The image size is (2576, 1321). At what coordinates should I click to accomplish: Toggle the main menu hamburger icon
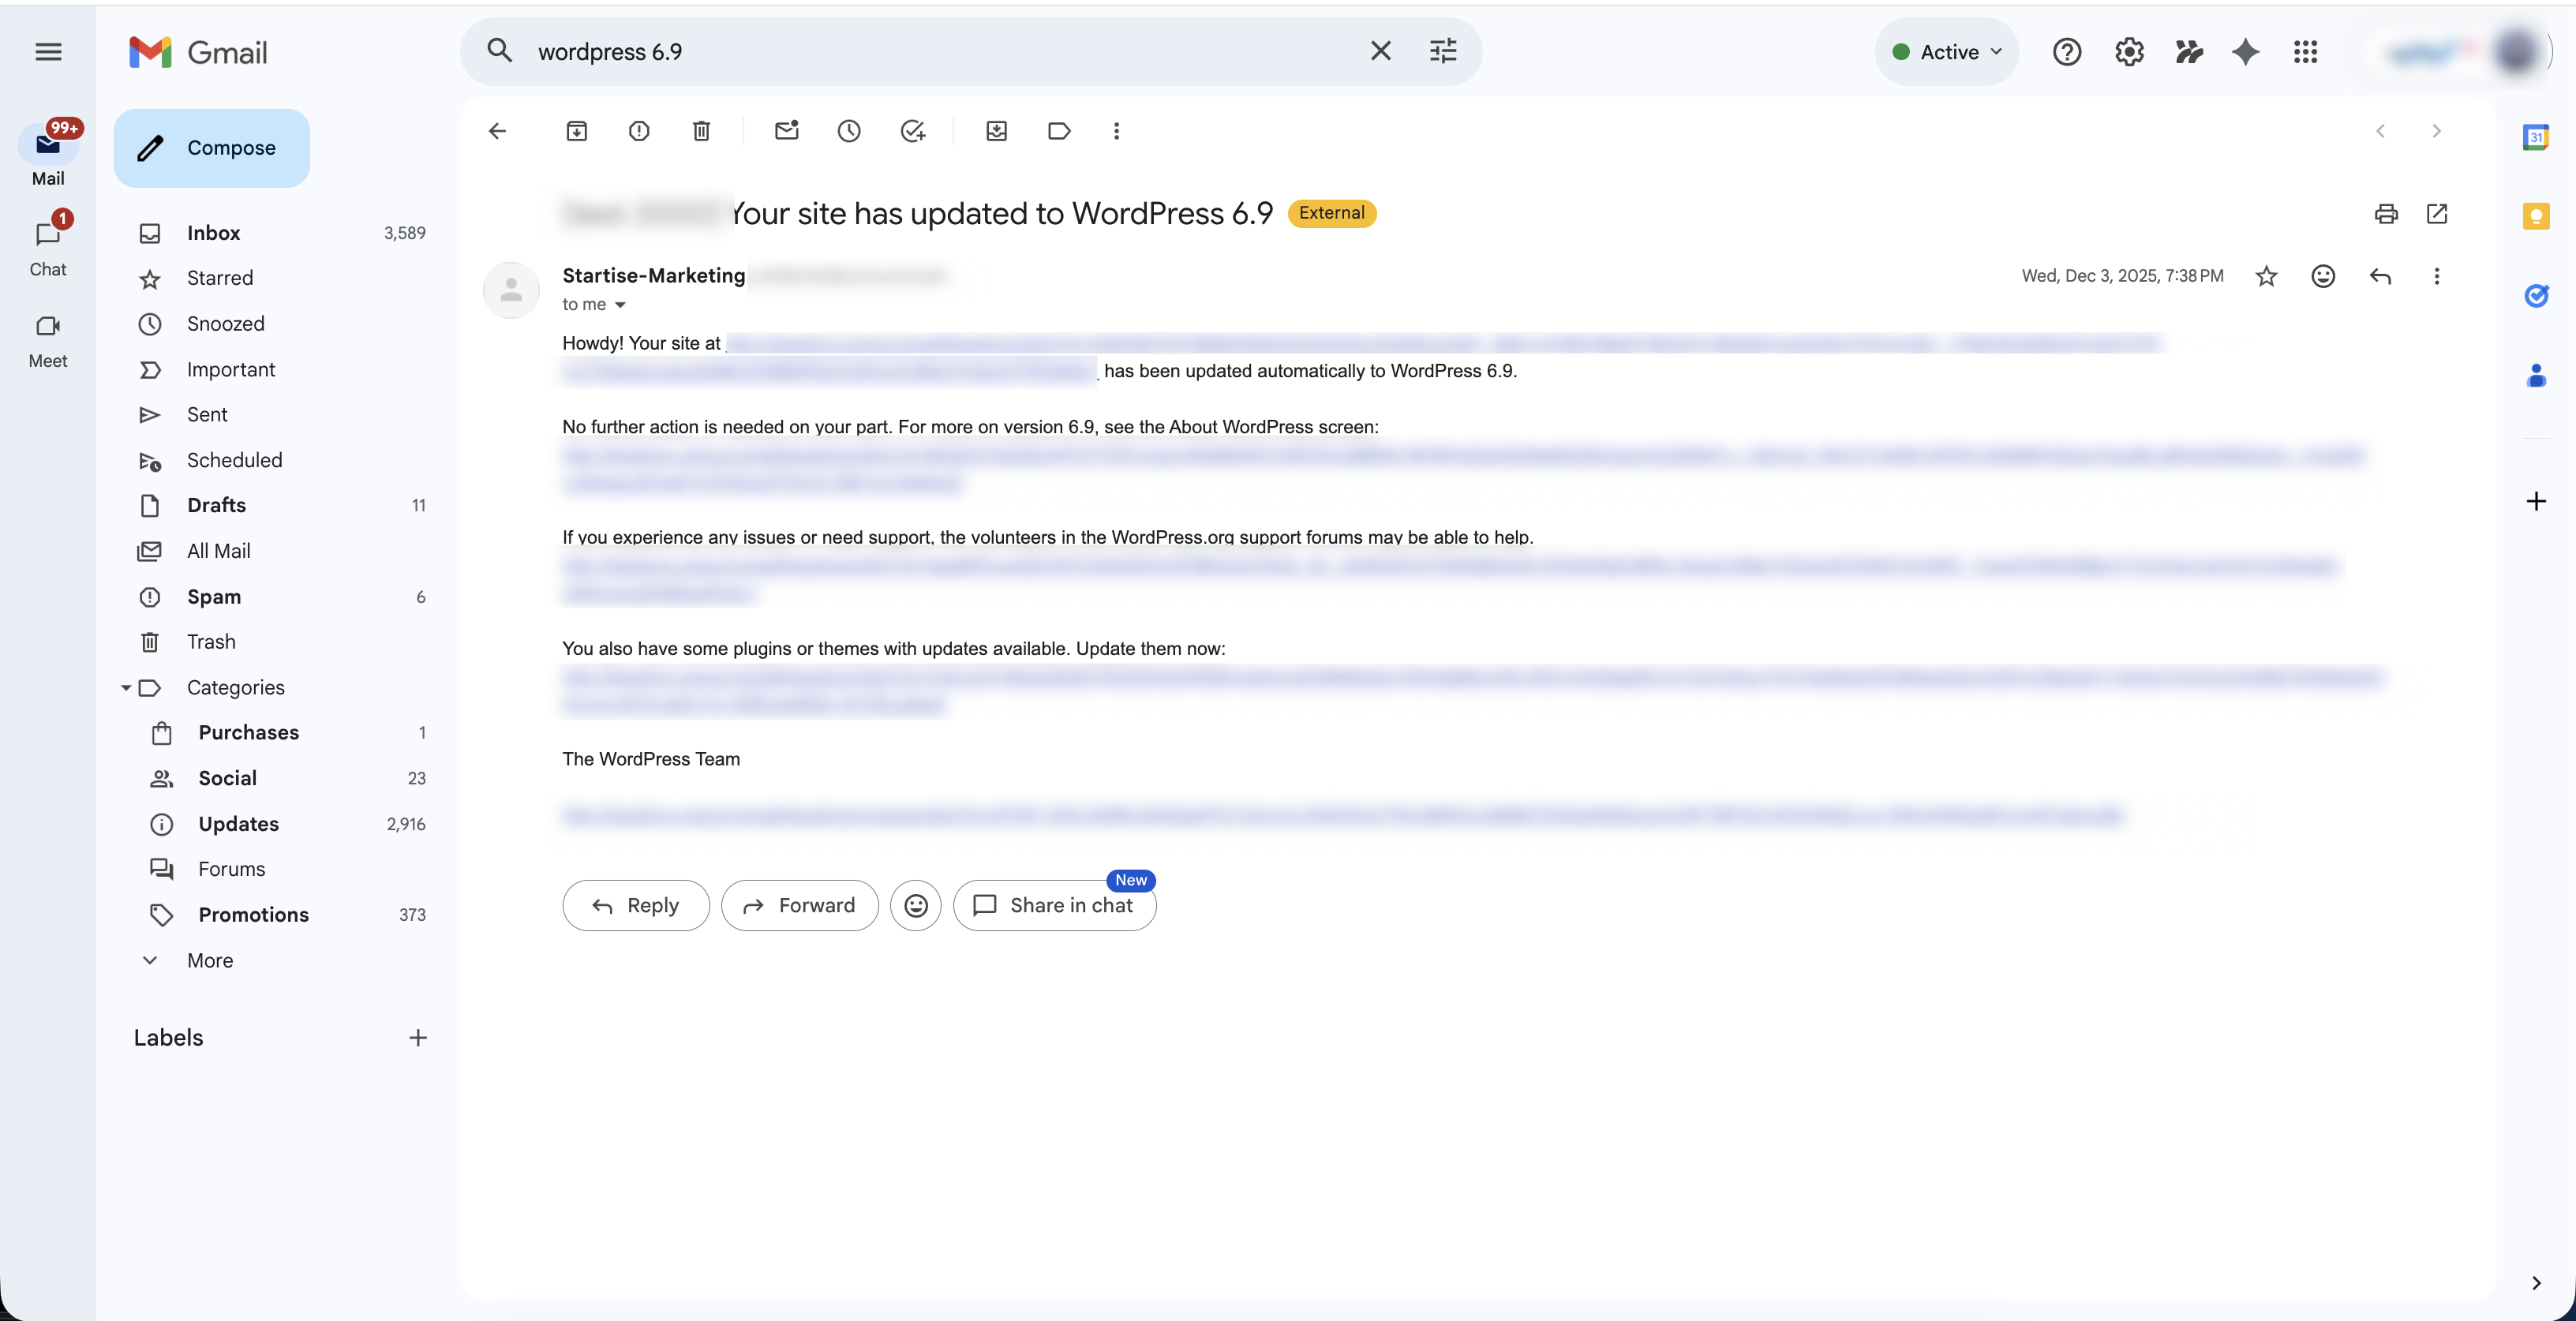click(48, 52)
